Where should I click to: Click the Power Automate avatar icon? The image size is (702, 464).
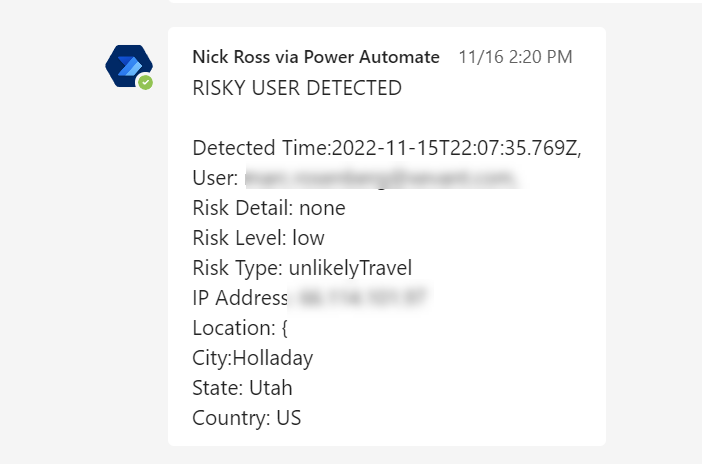pyautogui.click(x=128, y=66)
